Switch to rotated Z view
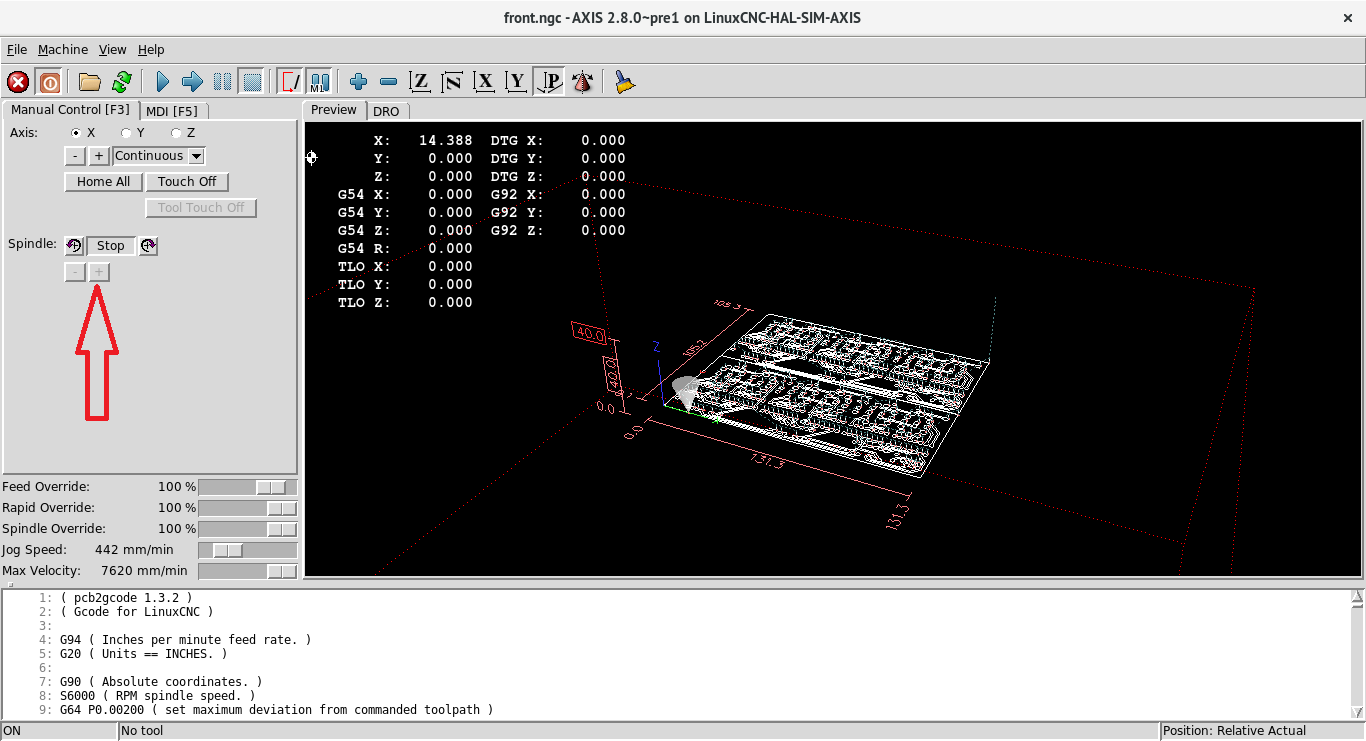1366x741 pixels. pos(453,82)
